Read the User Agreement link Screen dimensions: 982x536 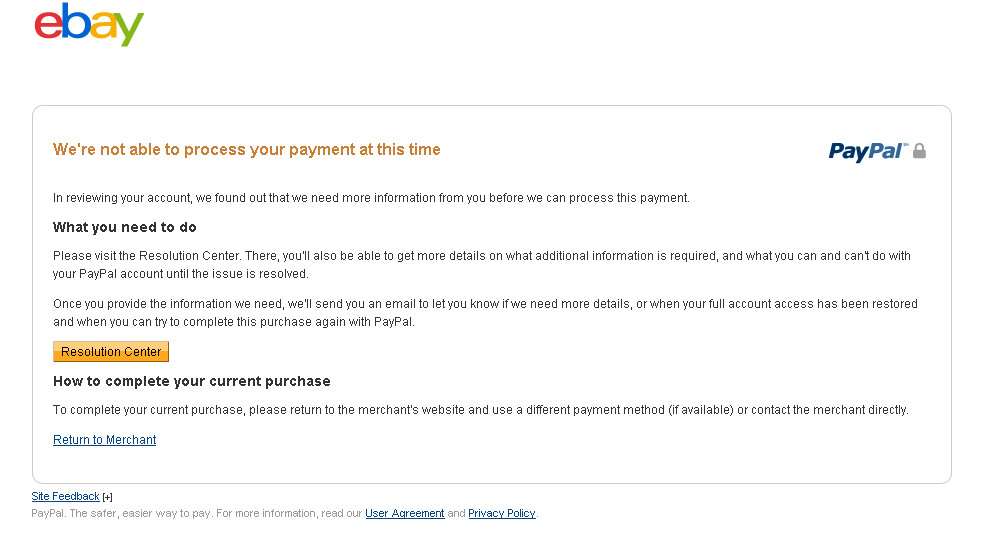click(x=404, y=513)
